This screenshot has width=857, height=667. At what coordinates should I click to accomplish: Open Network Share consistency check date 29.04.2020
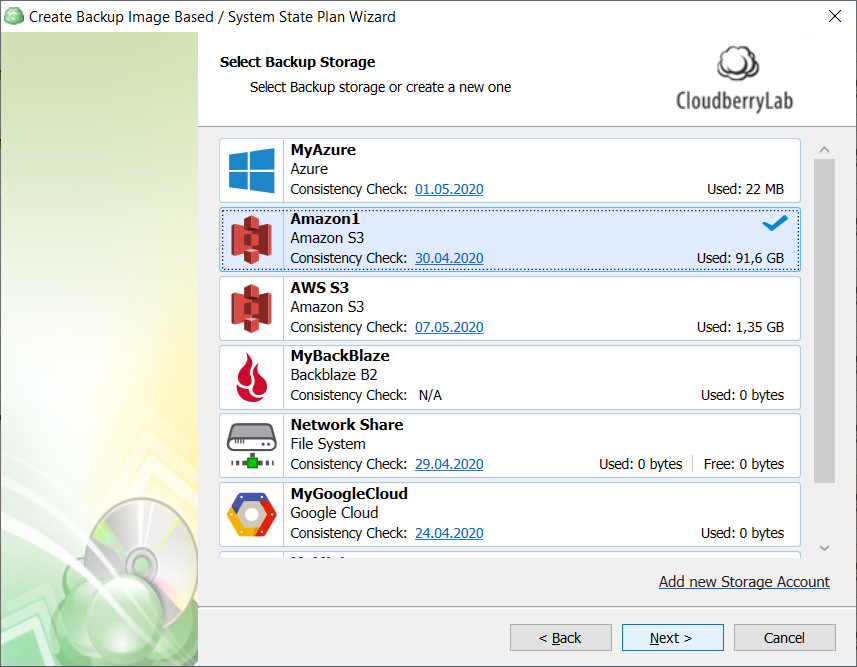(x=449, y=464)
